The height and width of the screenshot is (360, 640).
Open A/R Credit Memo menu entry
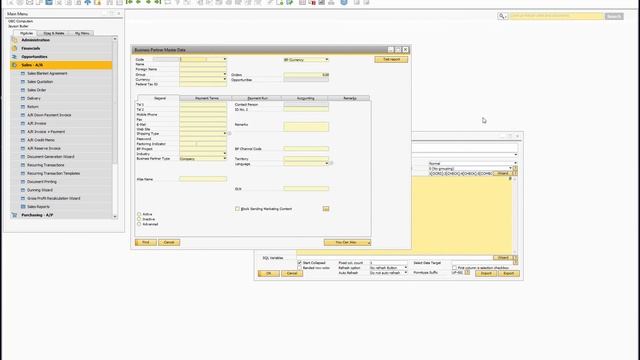coord(40,140)
